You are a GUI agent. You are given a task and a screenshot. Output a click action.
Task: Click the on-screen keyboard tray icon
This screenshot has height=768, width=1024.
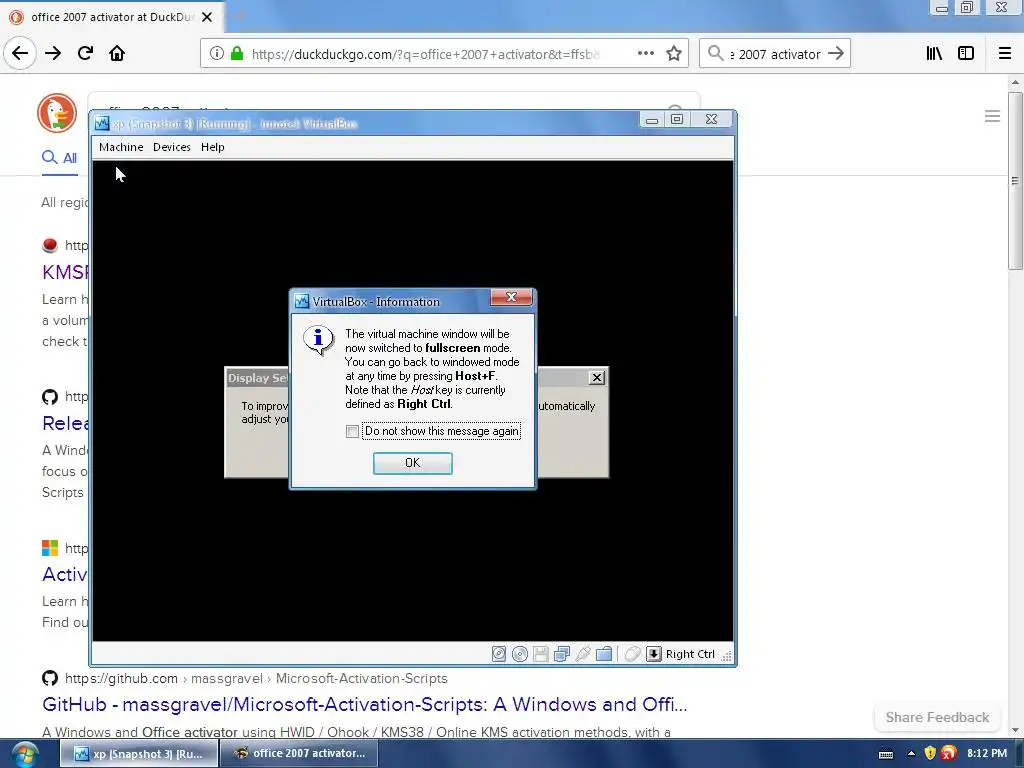point(886,754)
